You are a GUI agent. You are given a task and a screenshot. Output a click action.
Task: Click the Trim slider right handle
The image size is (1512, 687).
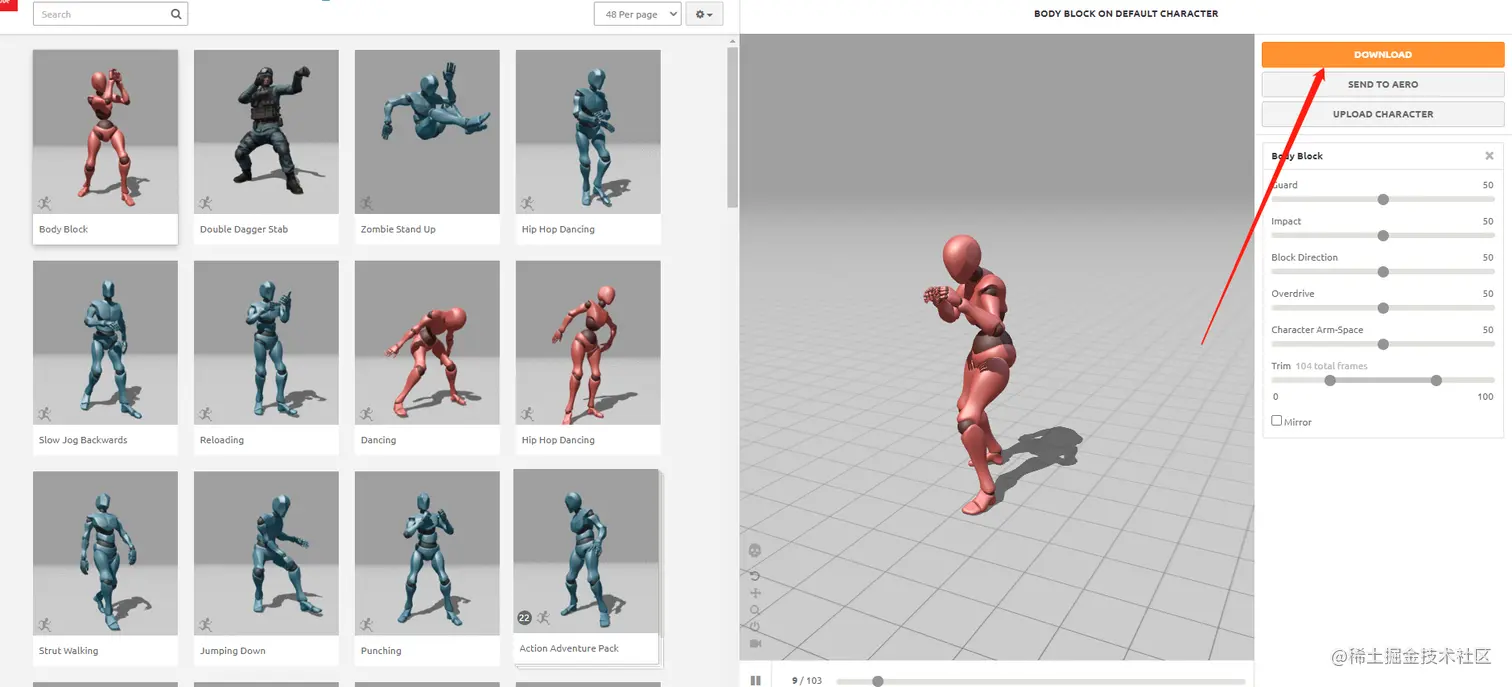pyautogui.click(x=1436, y=380)
